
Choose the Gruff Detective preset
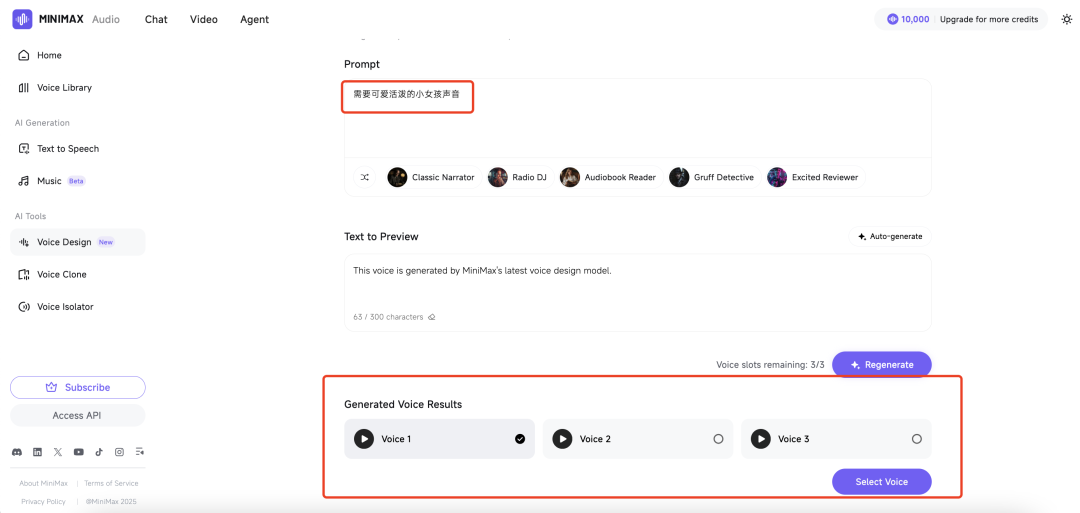click(x=714, y=177)
